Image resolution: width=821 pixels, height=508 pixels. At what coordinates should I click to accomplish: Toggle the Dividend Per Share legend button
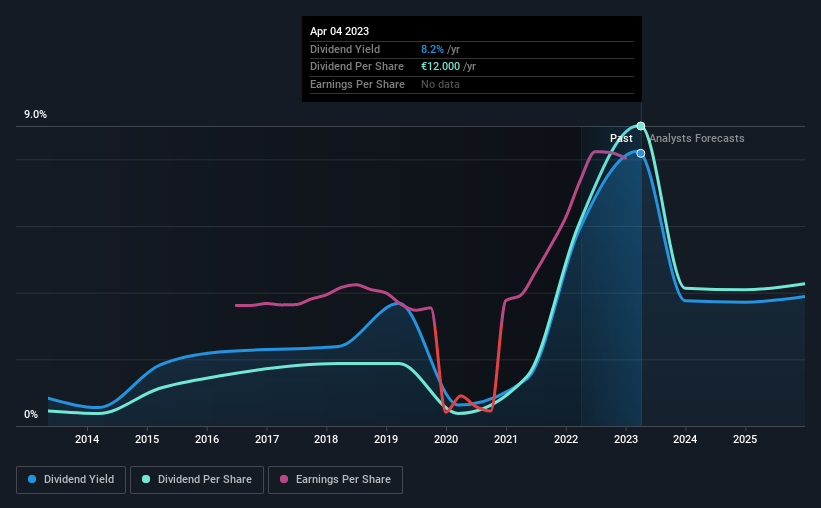197,480
